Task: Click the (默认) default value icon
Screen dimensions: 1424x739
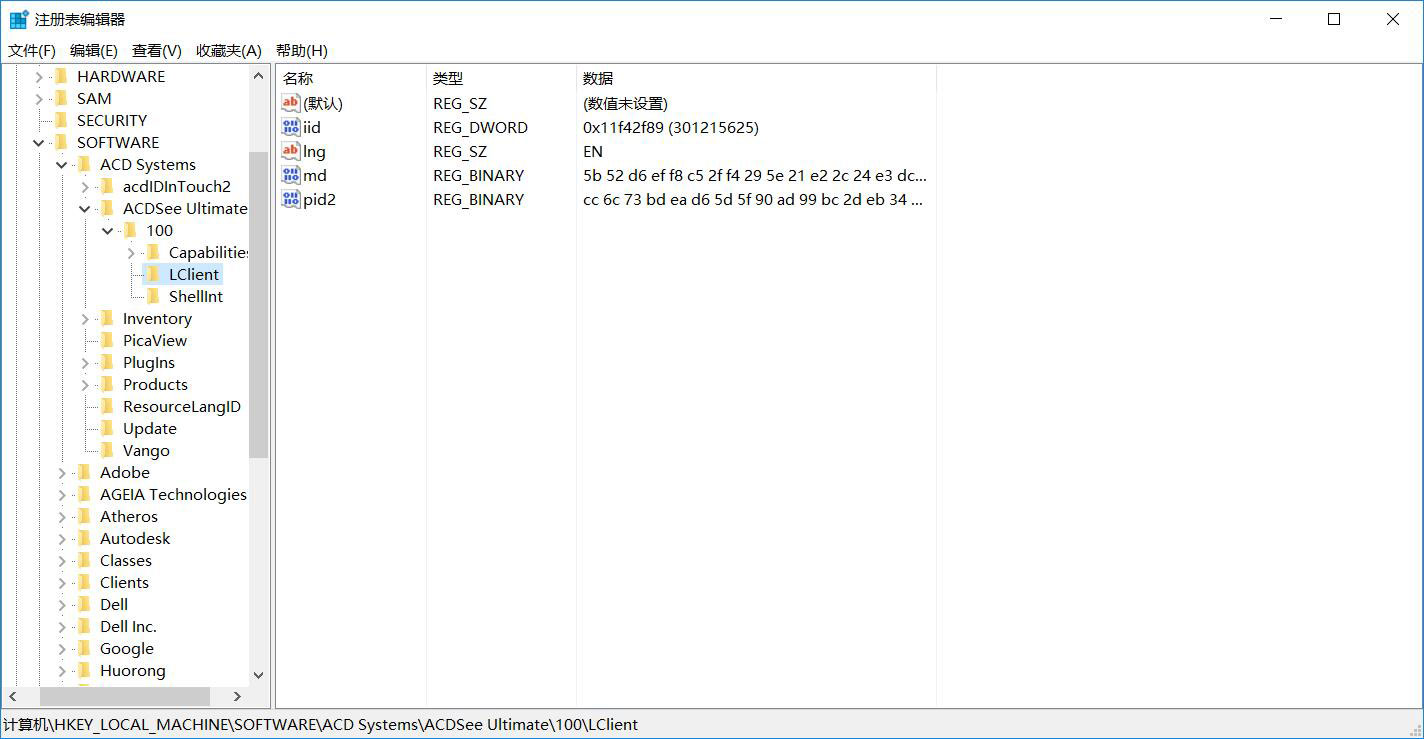Action: point(291,103)
